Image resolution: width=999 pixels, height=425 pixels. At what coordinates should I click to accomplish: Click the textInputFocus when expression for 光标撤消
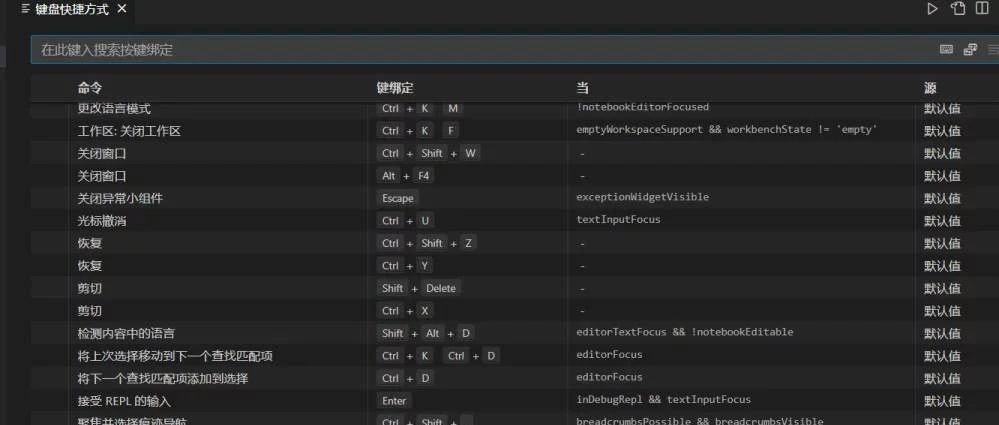click(618, 219)
